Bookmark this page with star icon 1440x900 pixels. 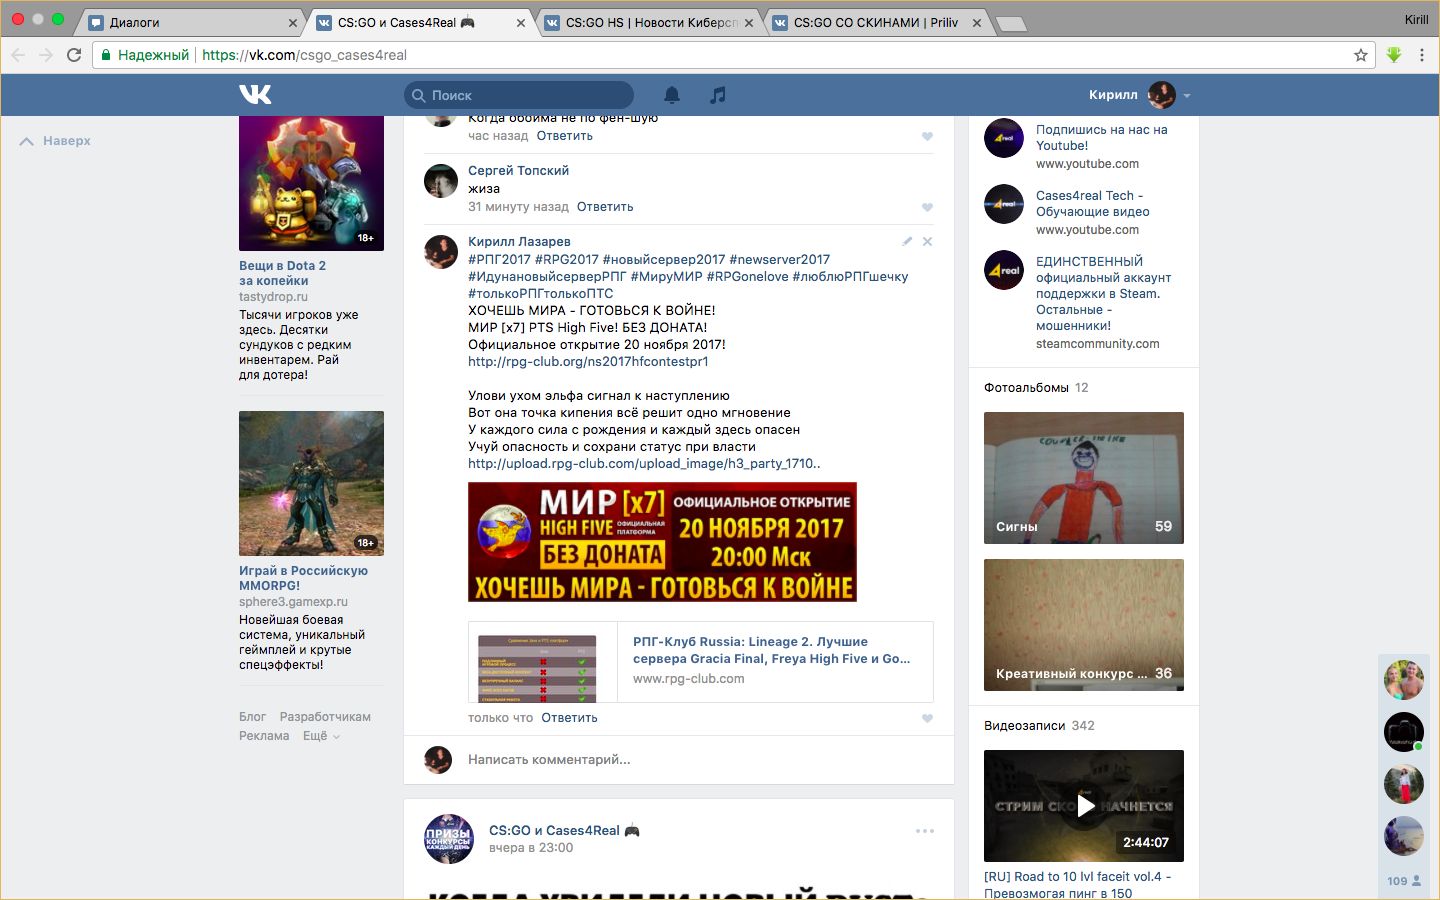pos(1360,55)
